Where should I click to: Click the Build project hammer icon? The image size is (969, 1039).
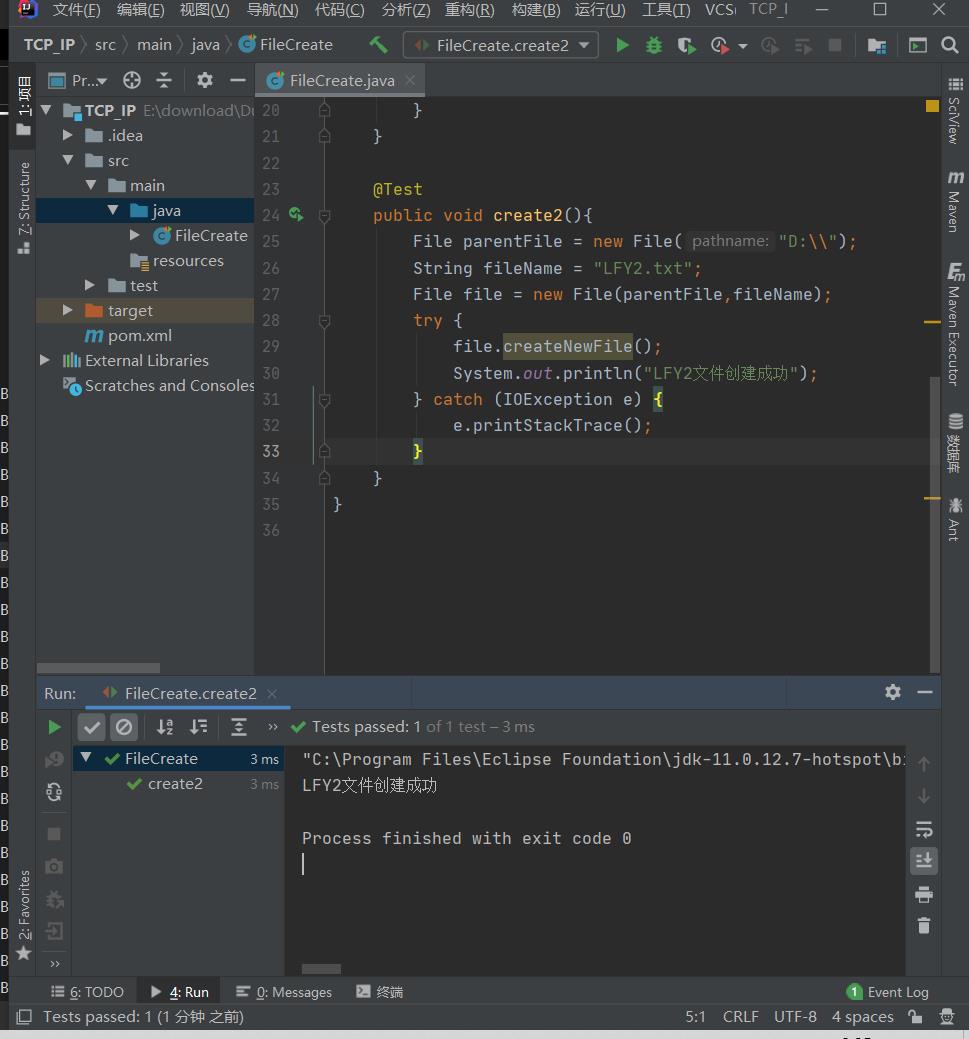pyautogui.click(x=378, y=45)
